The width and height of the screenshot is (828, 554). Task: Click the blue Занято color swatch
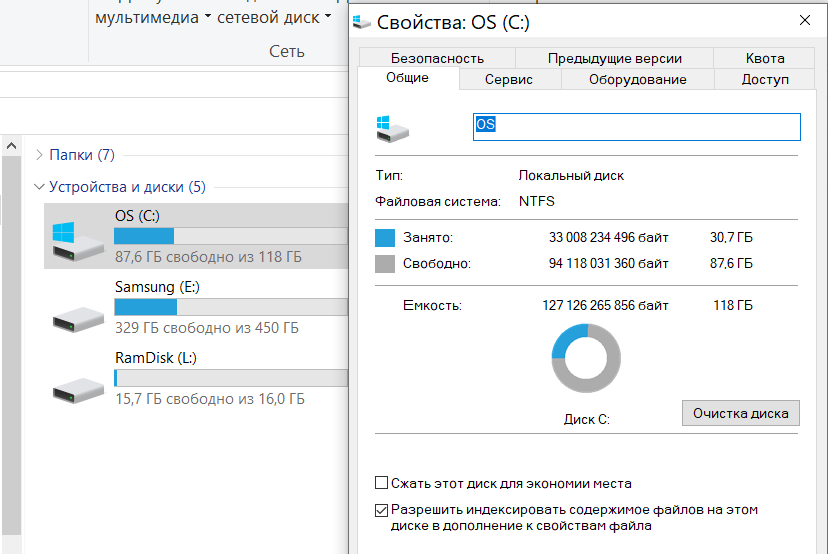(385, 238)
